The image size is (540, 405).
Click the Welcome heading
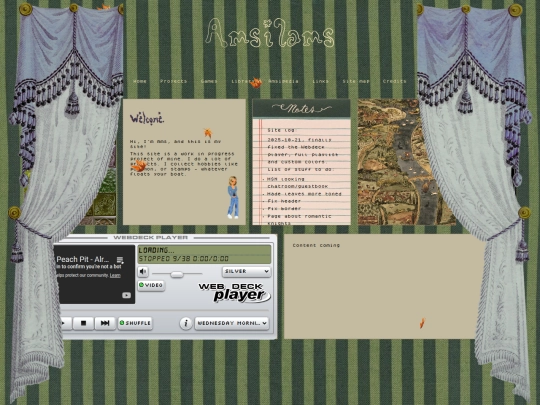point(147,118)
